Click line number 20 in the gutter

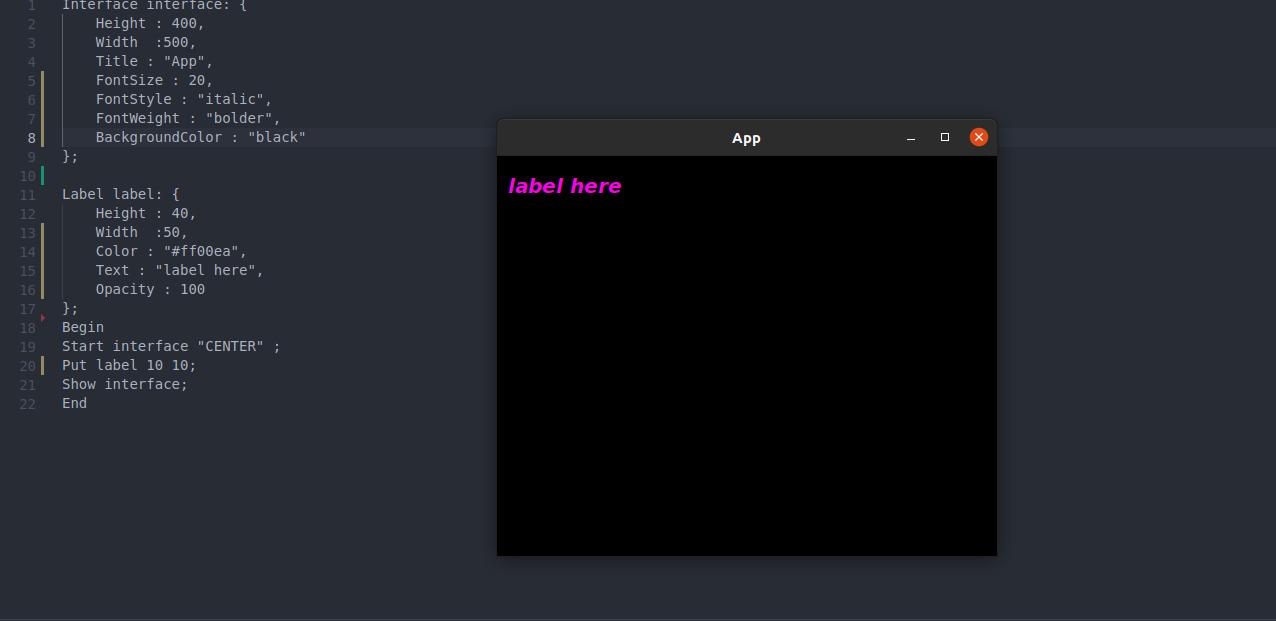pos(28,365)
